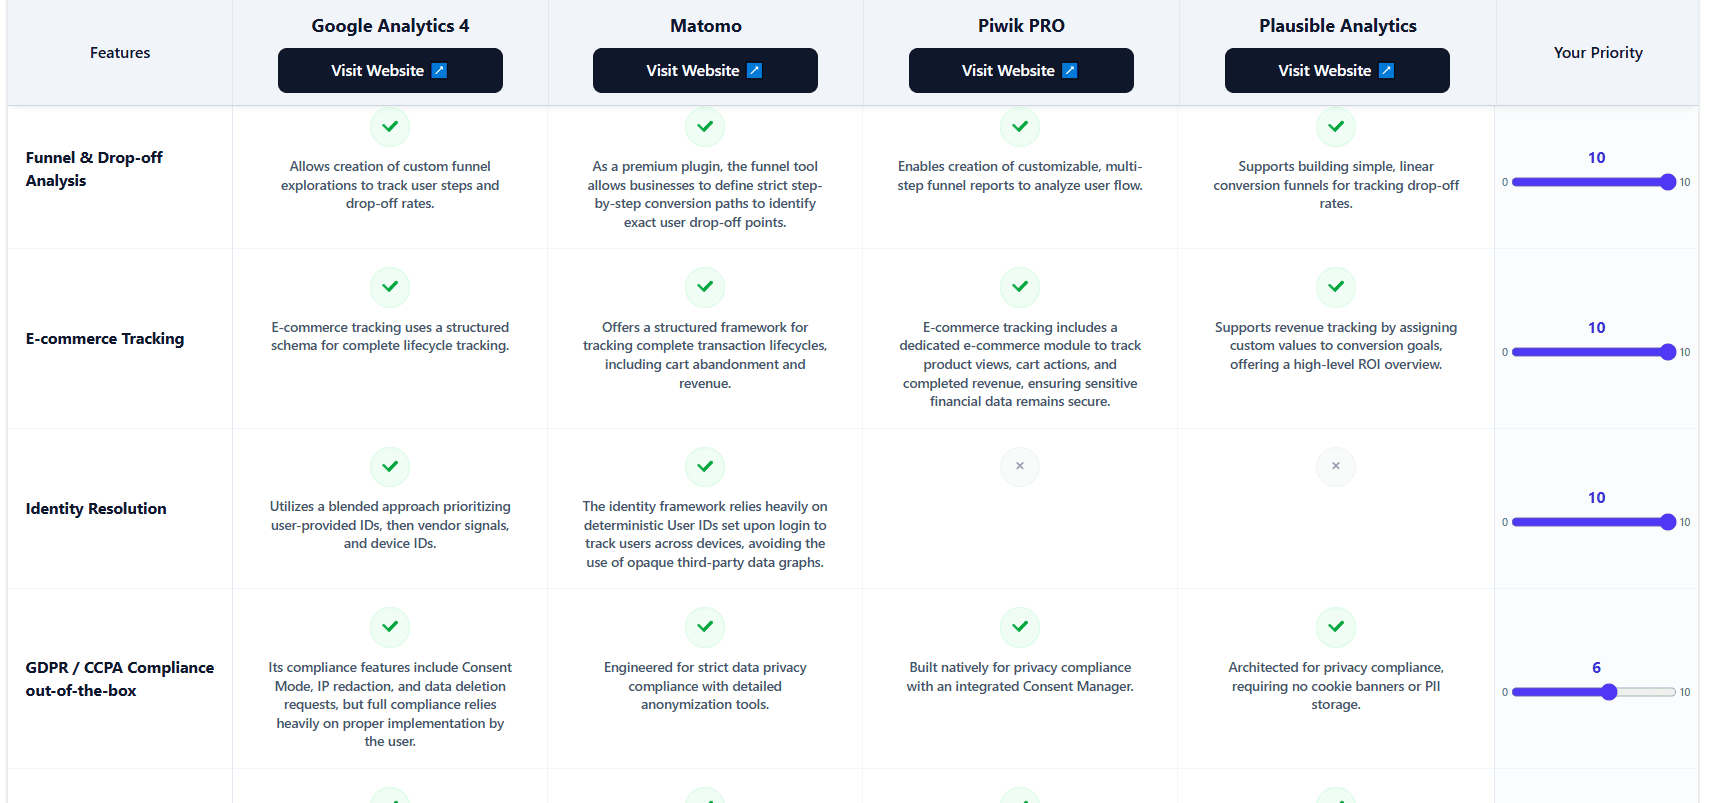Click Google Analytics 4 Visit Website button
Screen dimensions: 1719x803
tap(390, 71)
